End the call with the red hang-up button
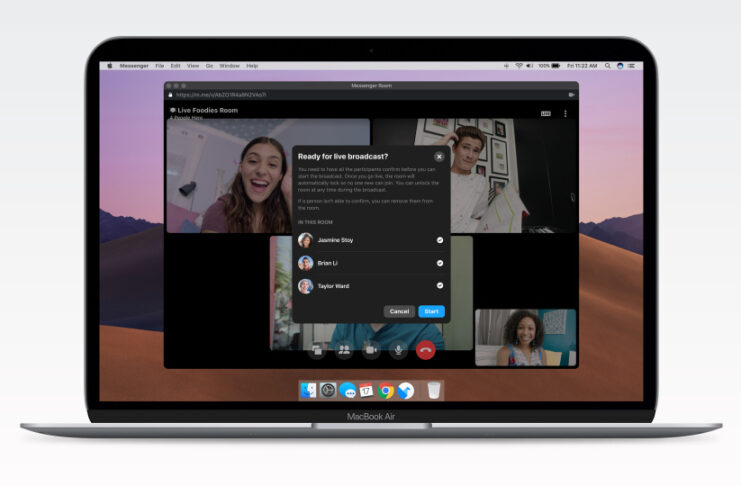This screenshot has width=741, height=486. click(425, 350)
